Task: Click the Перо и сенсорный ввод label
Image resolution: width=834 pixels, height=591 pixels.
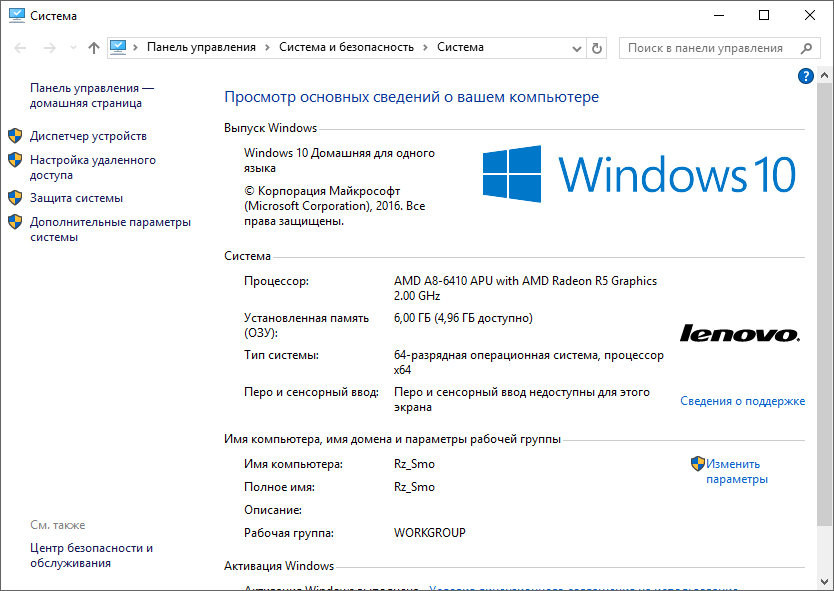Action: click(311, 393)
